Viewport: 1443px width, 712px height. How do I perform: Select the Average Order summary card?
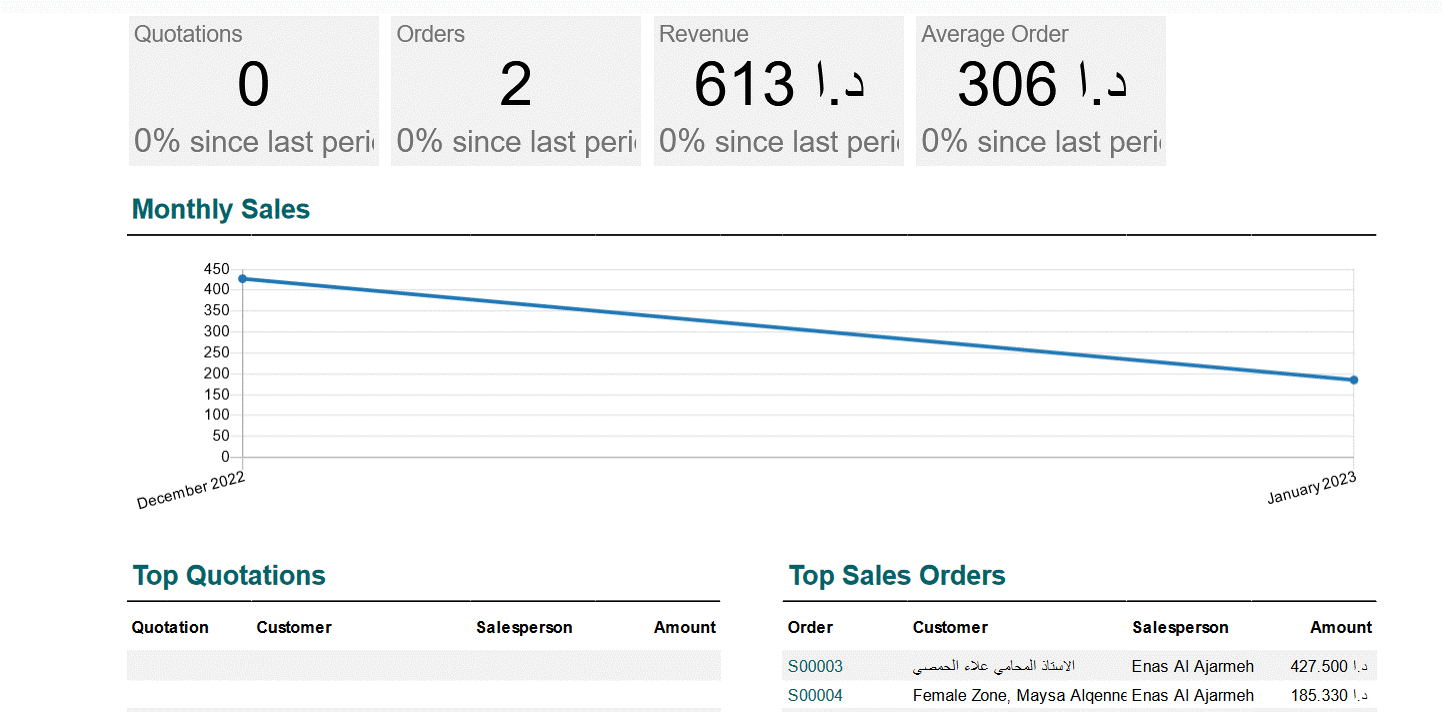click(x=1040, y=91)
